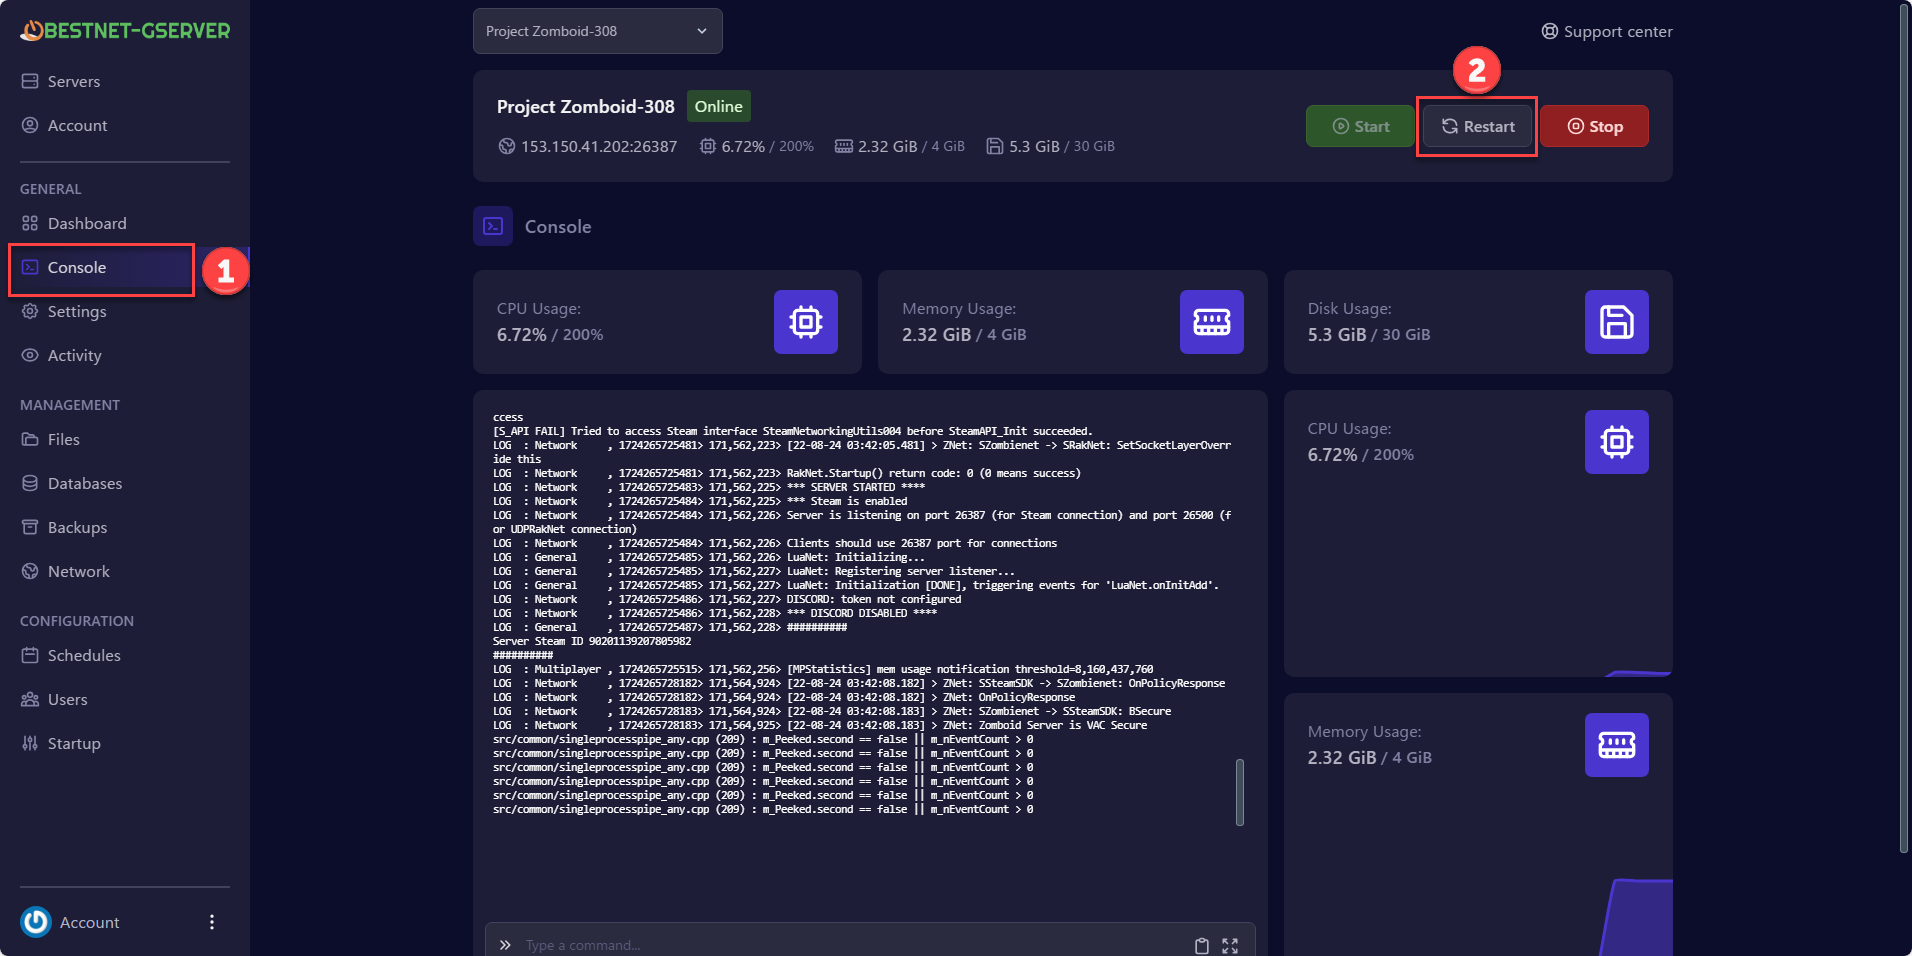Viewport: 1912px width, 956px height.
Task: Click the console output scrollbar
Action: point(1240,792)
